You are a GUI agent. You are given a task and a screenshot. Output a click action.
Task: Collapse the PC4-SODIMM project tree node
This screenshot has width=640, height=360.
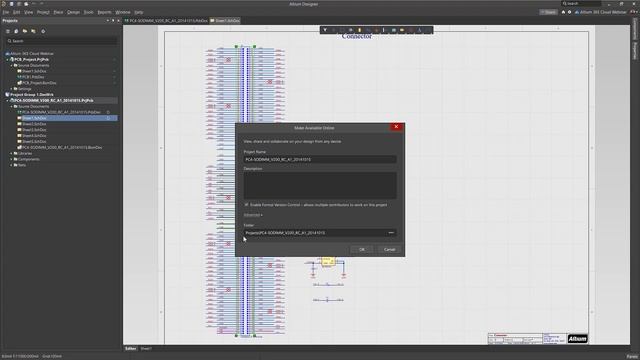point(7,100)
